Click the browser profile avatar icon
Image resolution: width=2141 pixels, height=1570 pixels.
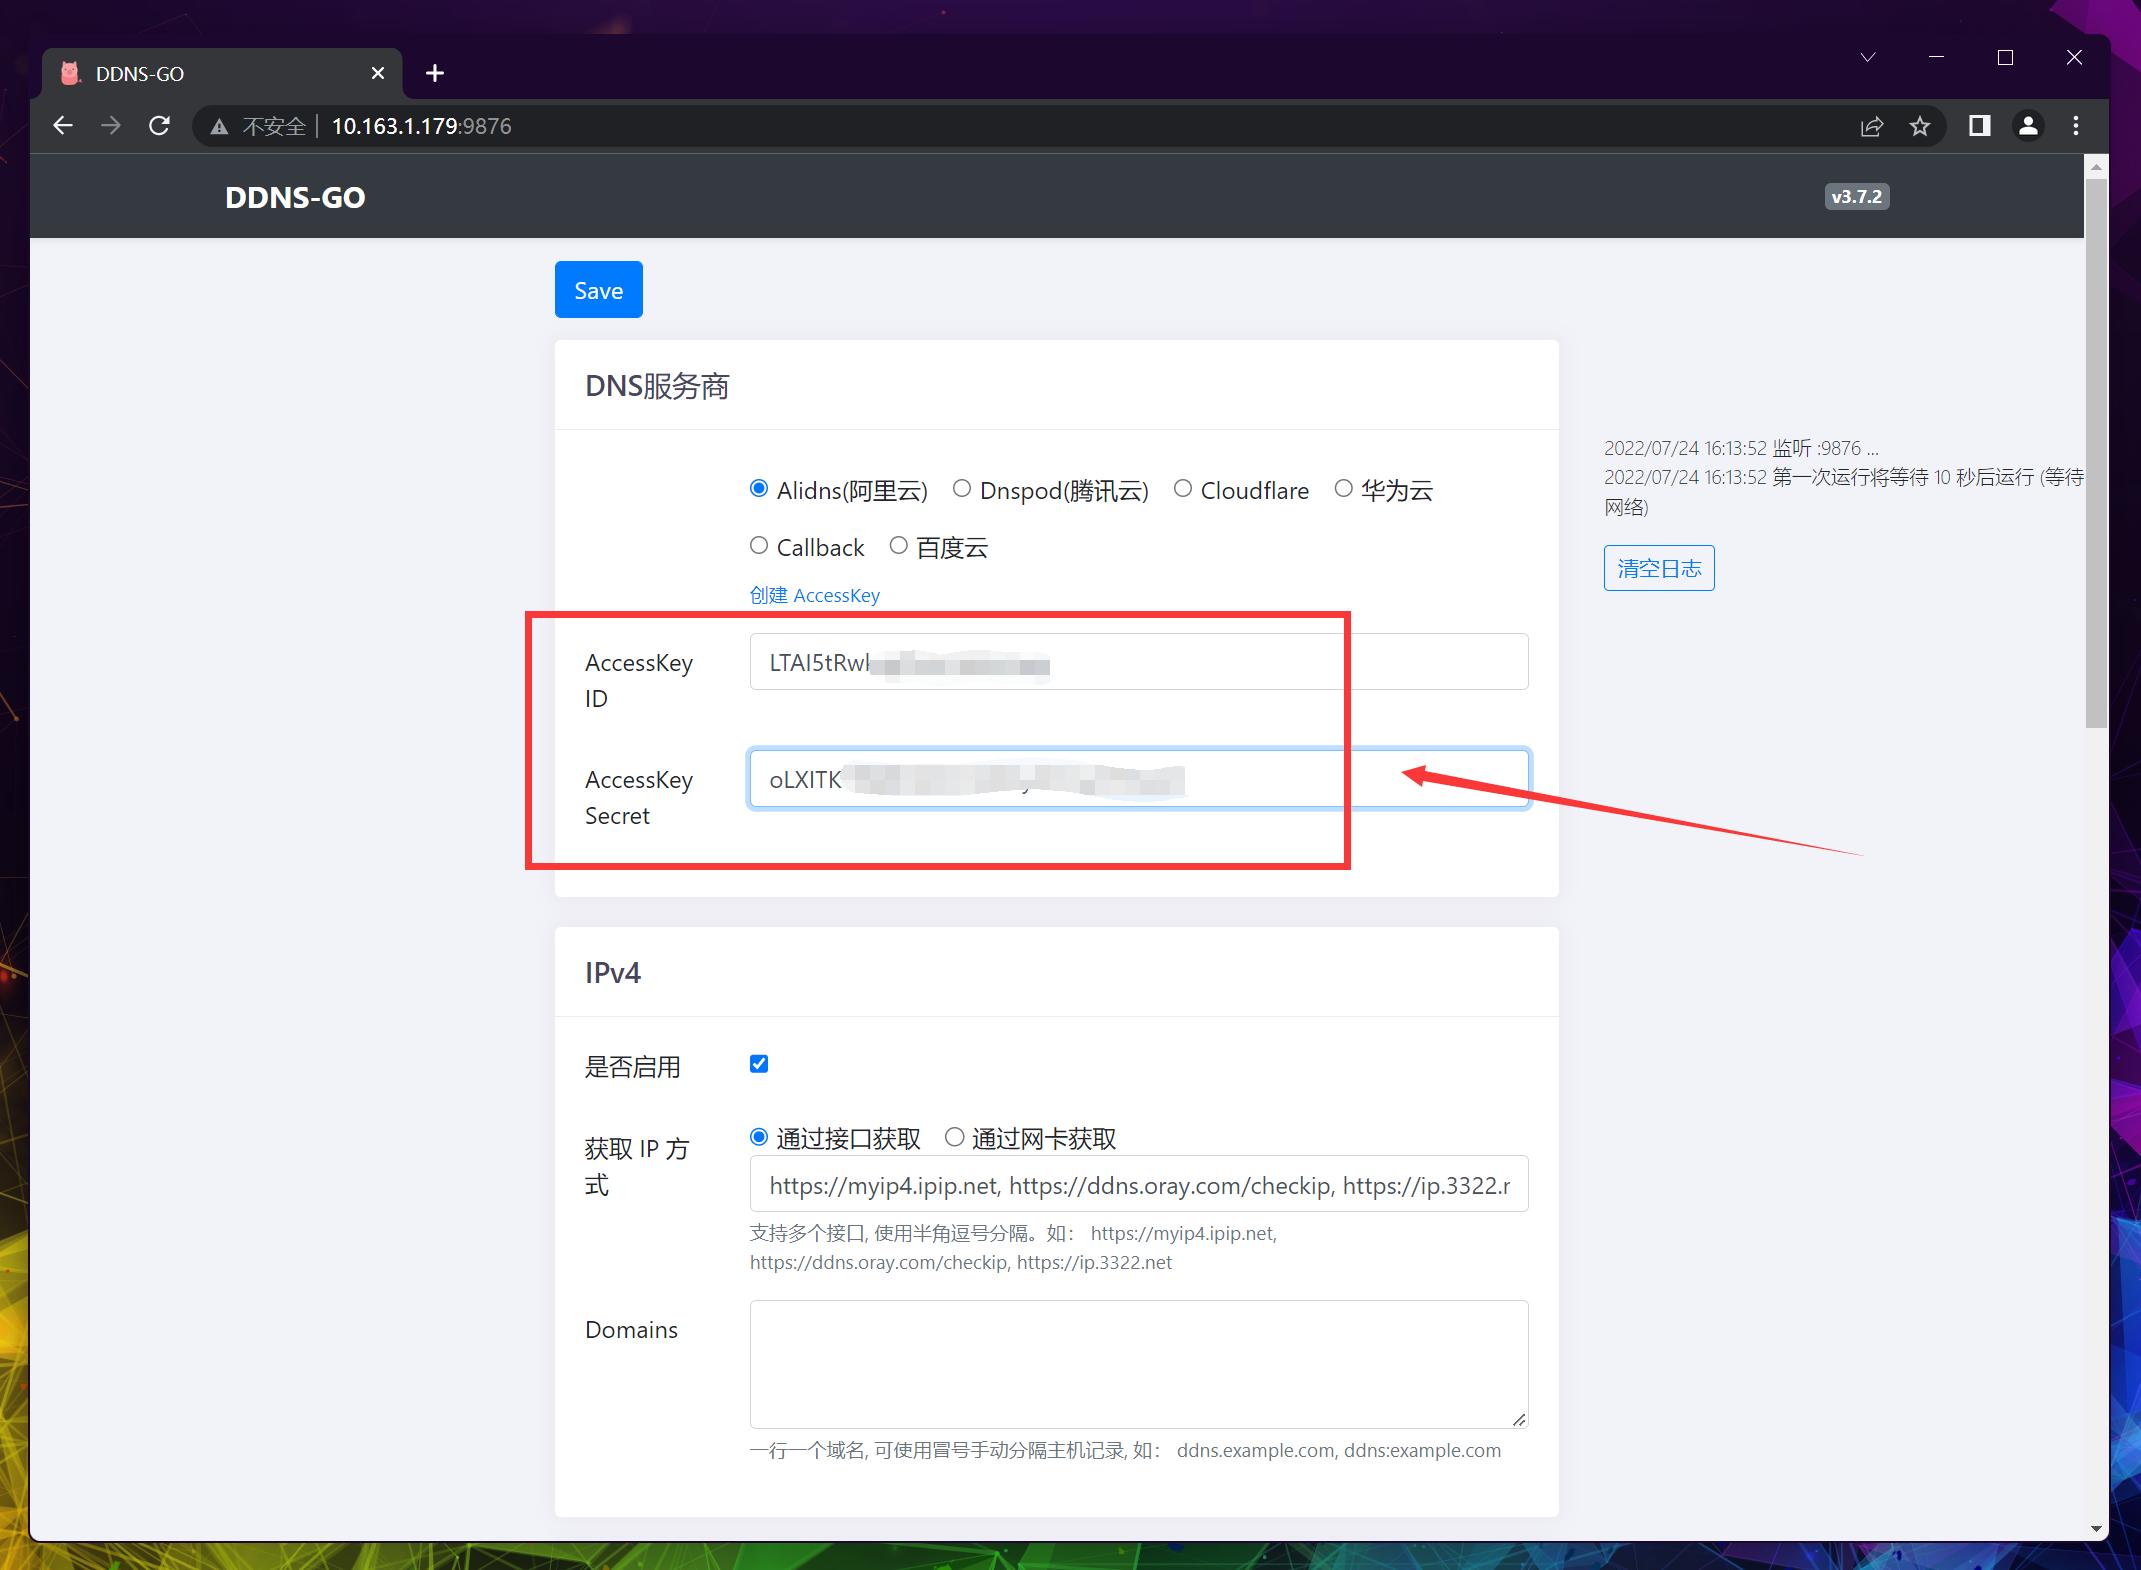[x=2028, y=126]
